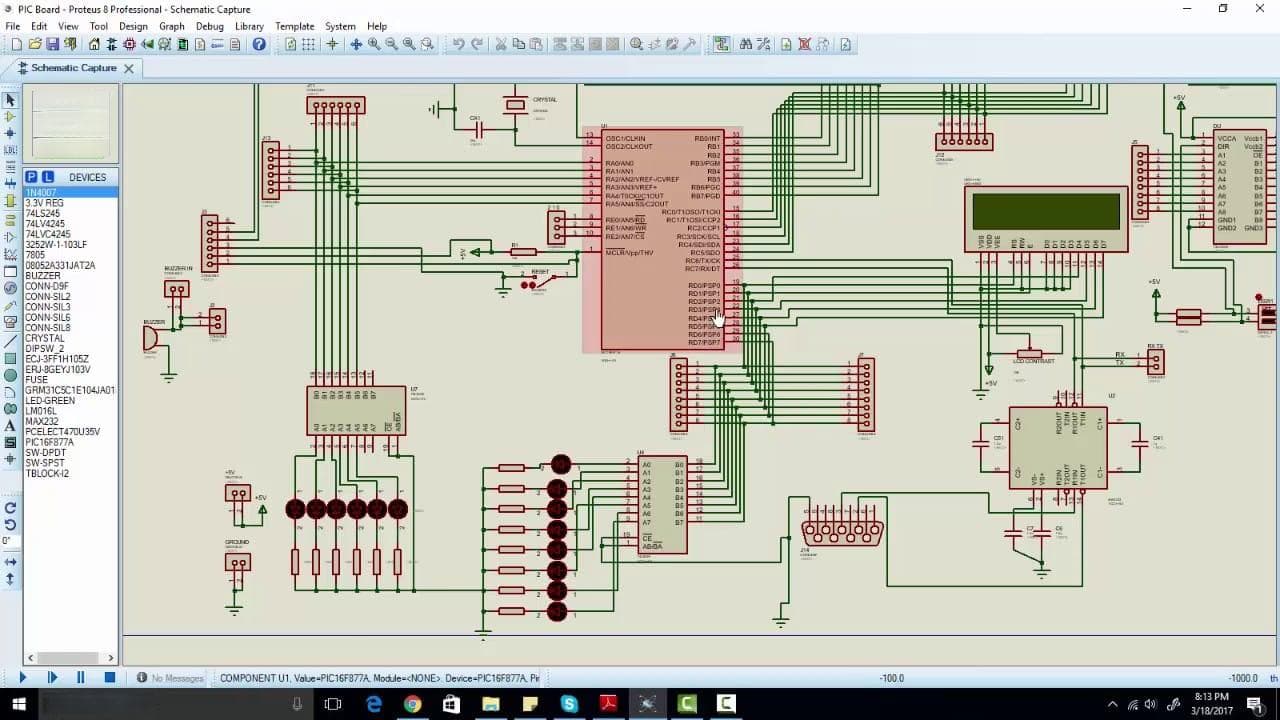Stop the simulation
This screenshot has height=720, width=1280.
[110, 677]
